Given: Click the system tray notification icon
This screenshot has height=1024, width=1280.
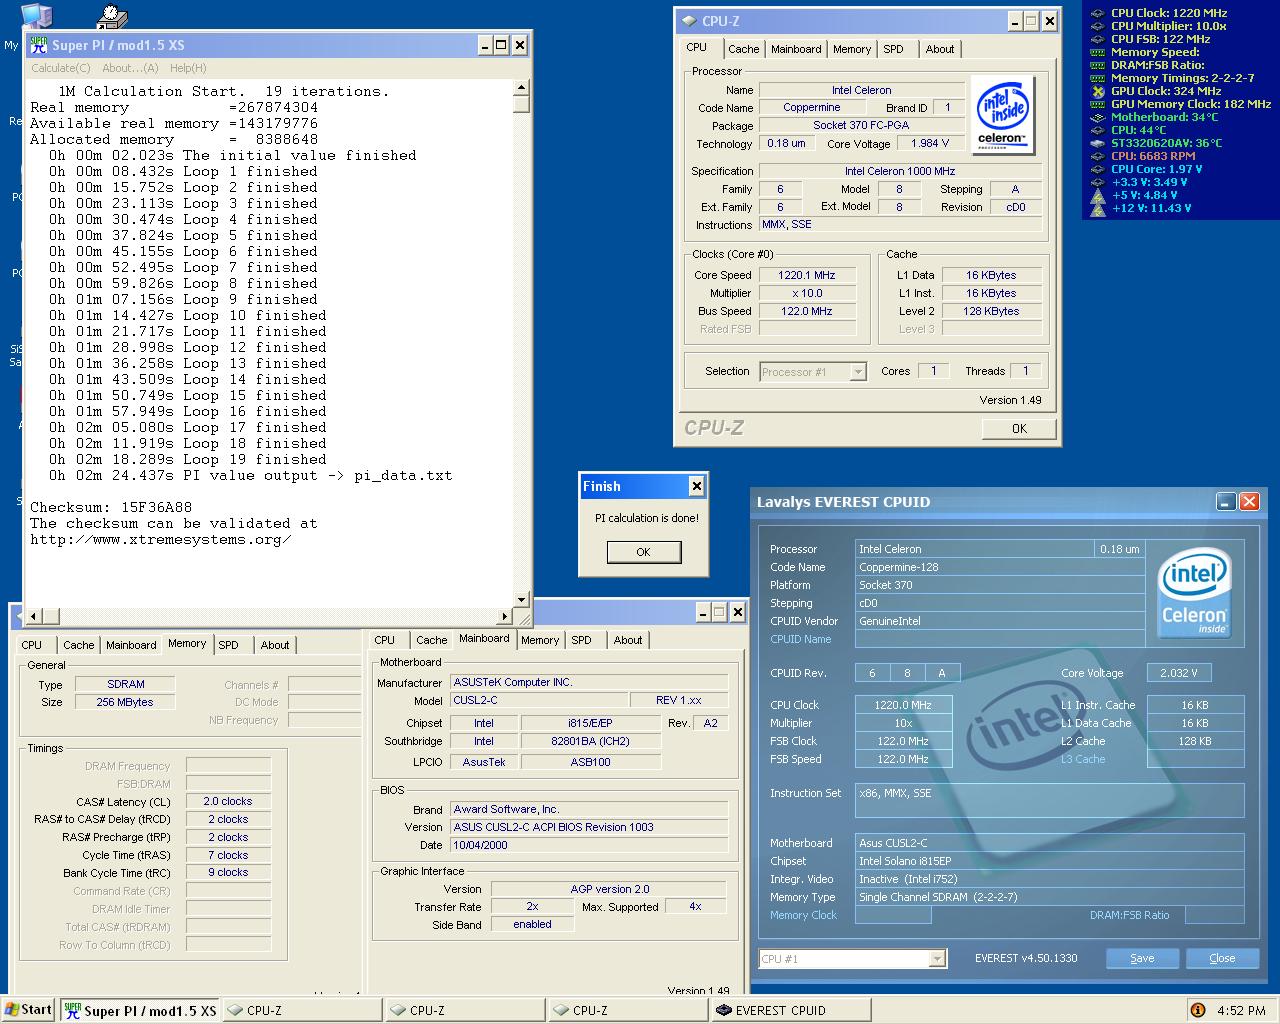Looking at the screenshot, I should [x=1197, y=1010].
